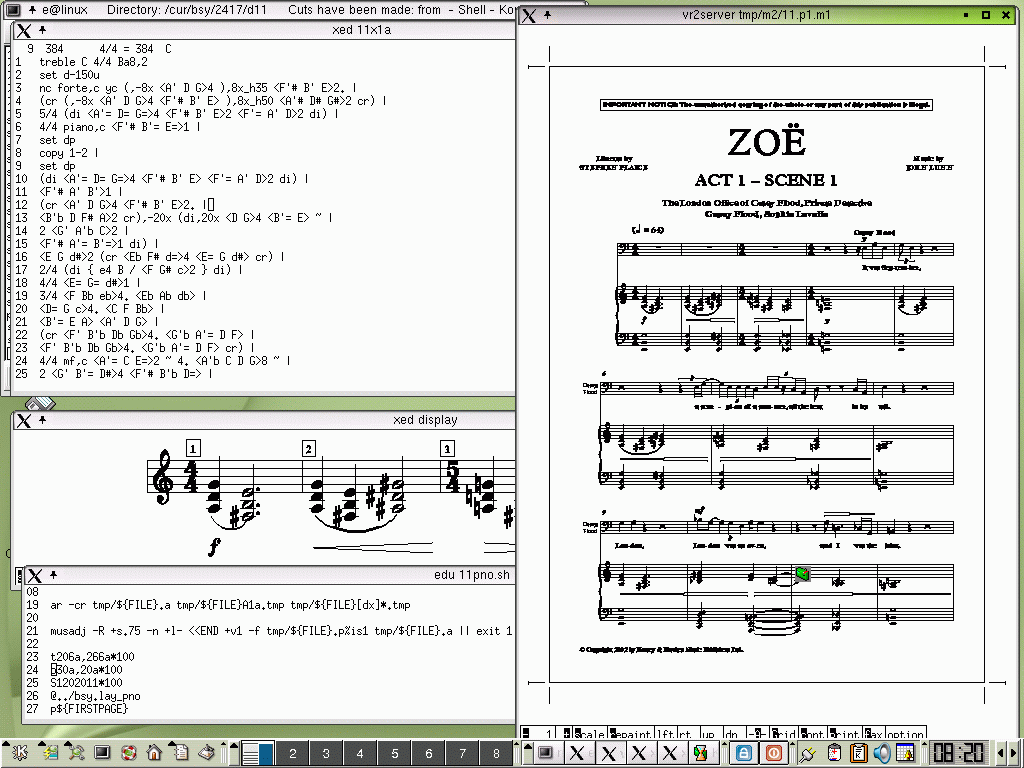Viewport: 1024px width, 768px height.
Task: Click the minus button in vr2server toolbar
Action: click(x=526, y=734)
